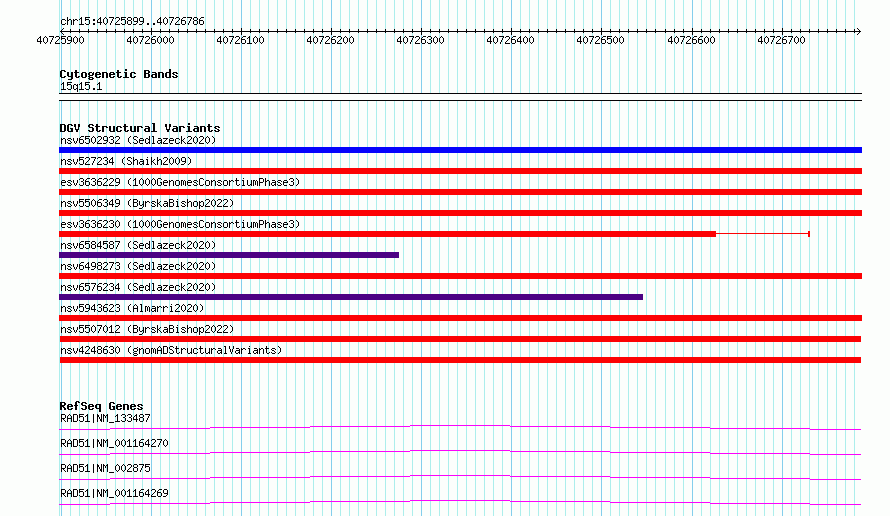Click the RefSeq Genes track heading
The image size is (890, 516).
tap(101, 406)
